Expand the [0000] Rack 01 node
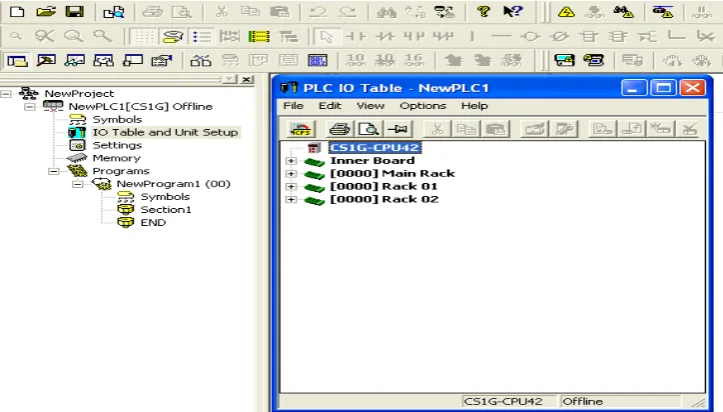 (x=291, y=187)
